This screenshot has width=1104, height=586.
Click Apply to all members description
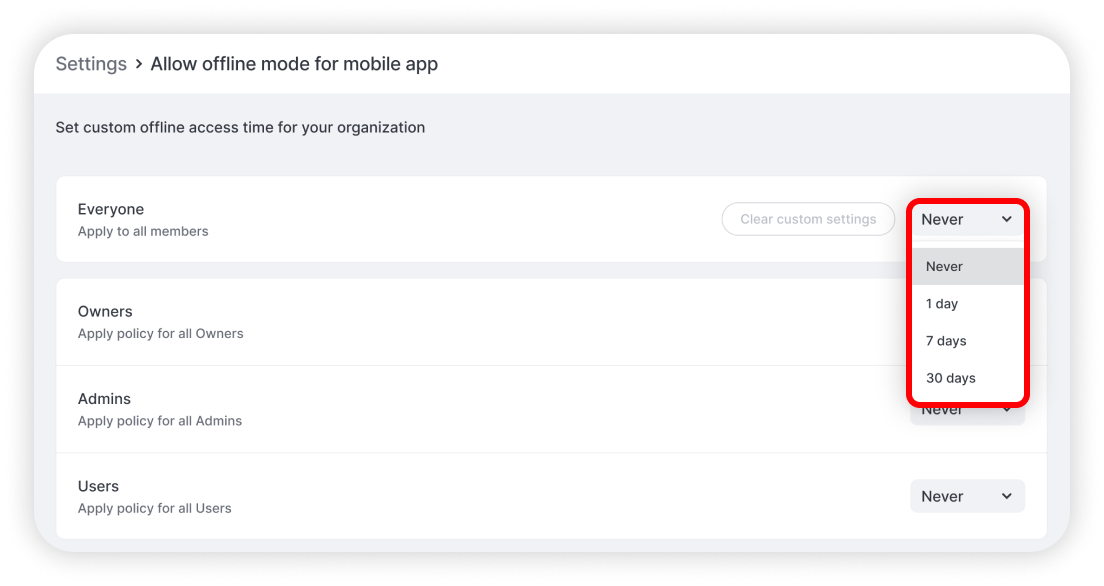tap(143, 231)
